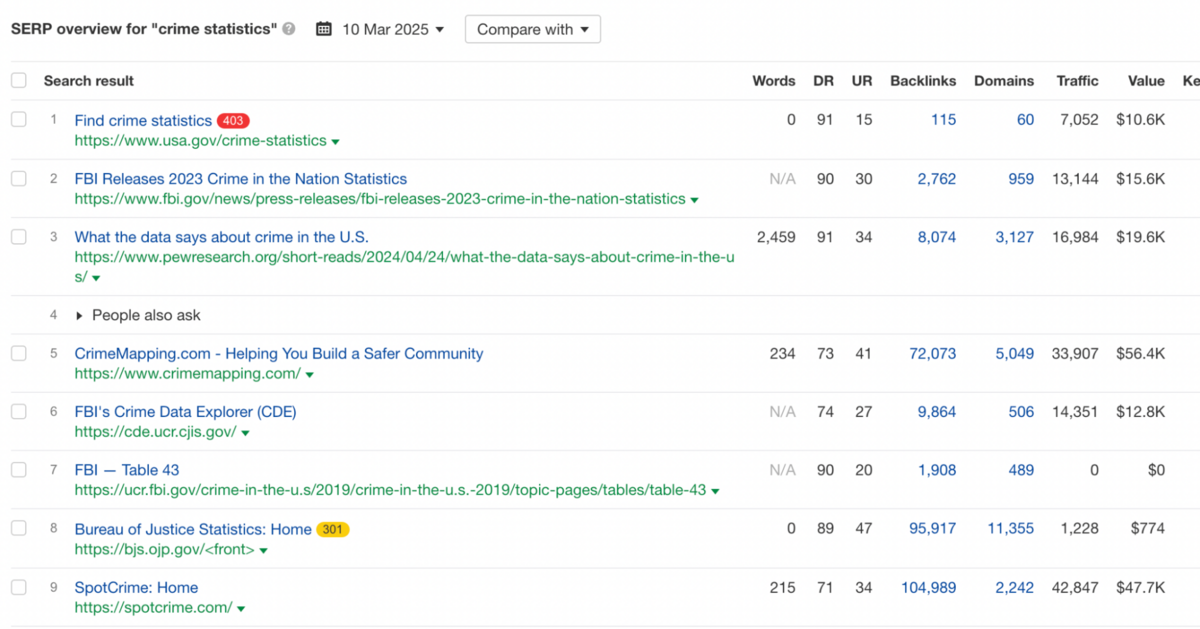
Task: Open "What the data says about crime" link
Action: point(221,237)
